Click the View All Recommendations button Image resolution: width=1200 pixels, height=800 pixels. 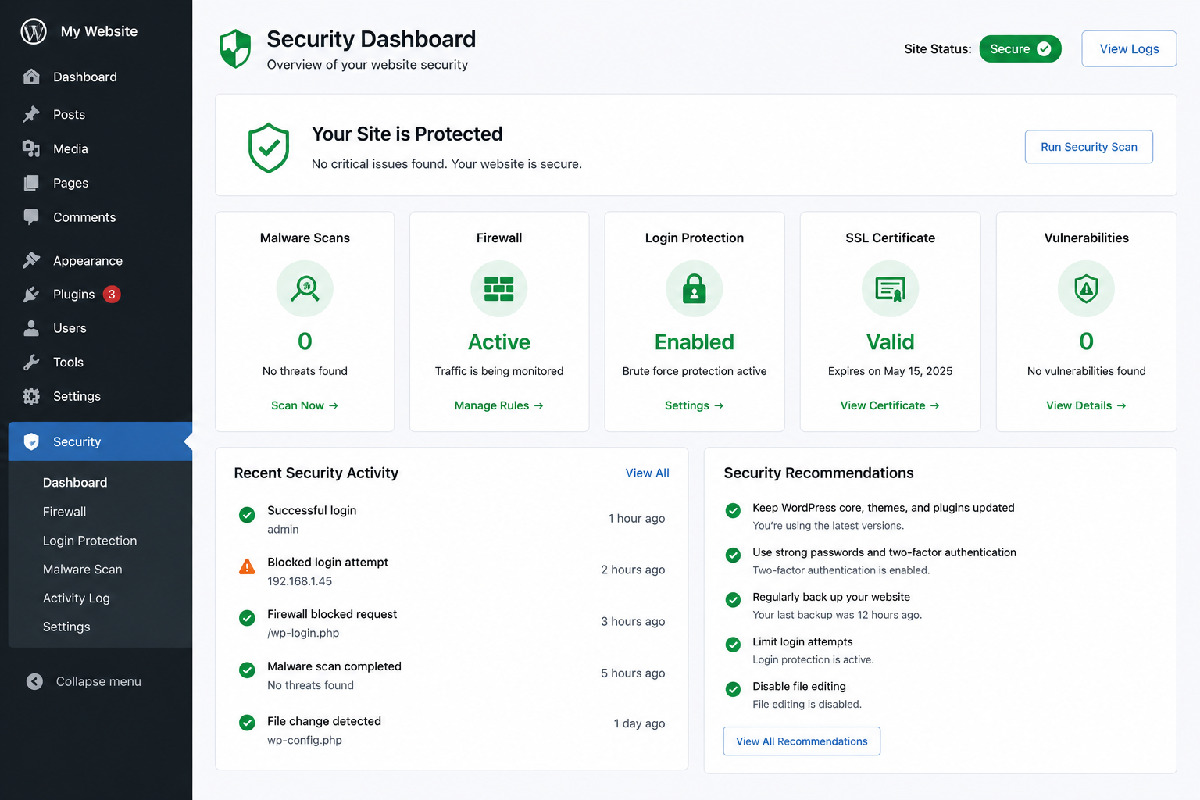point(802,742)
